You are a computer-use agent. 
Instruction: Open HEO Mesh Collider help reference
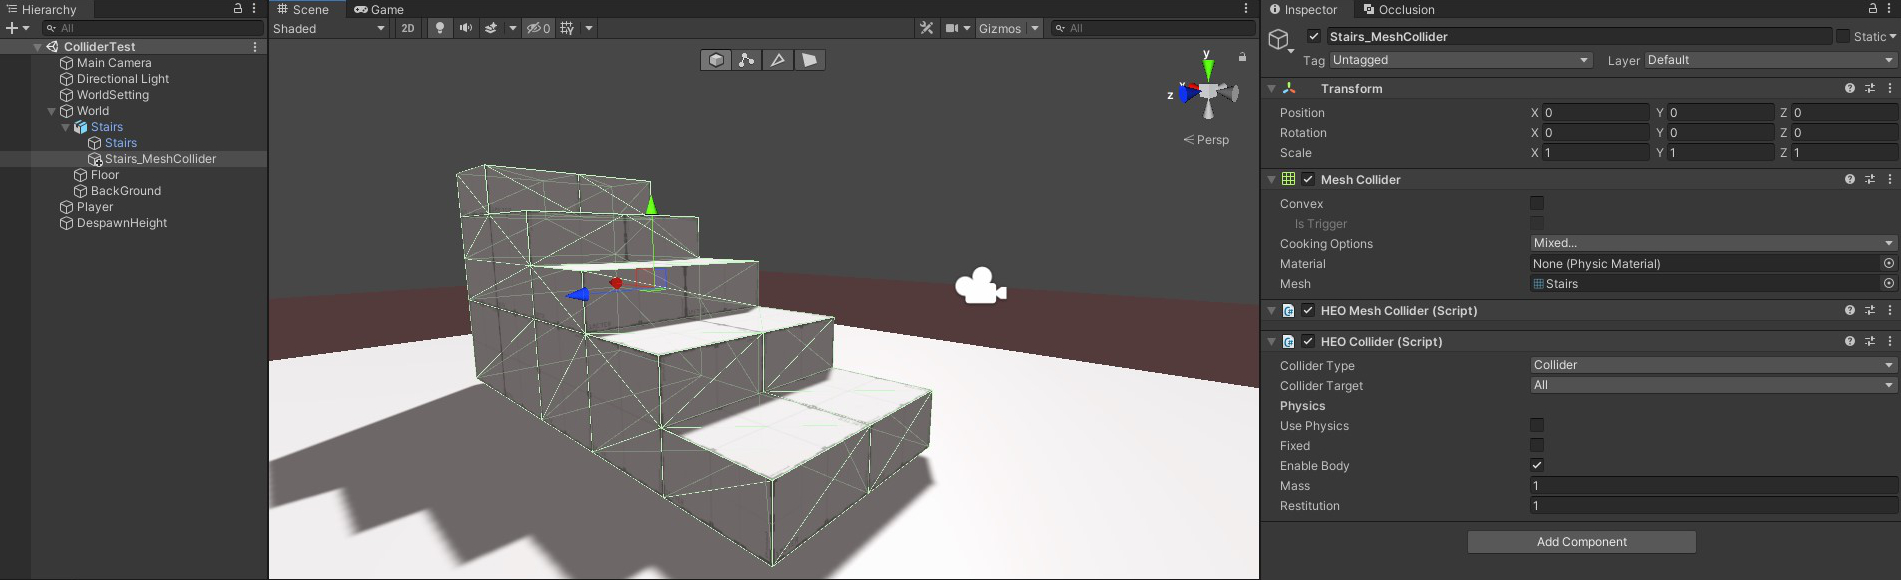(x=1850, y=310)
